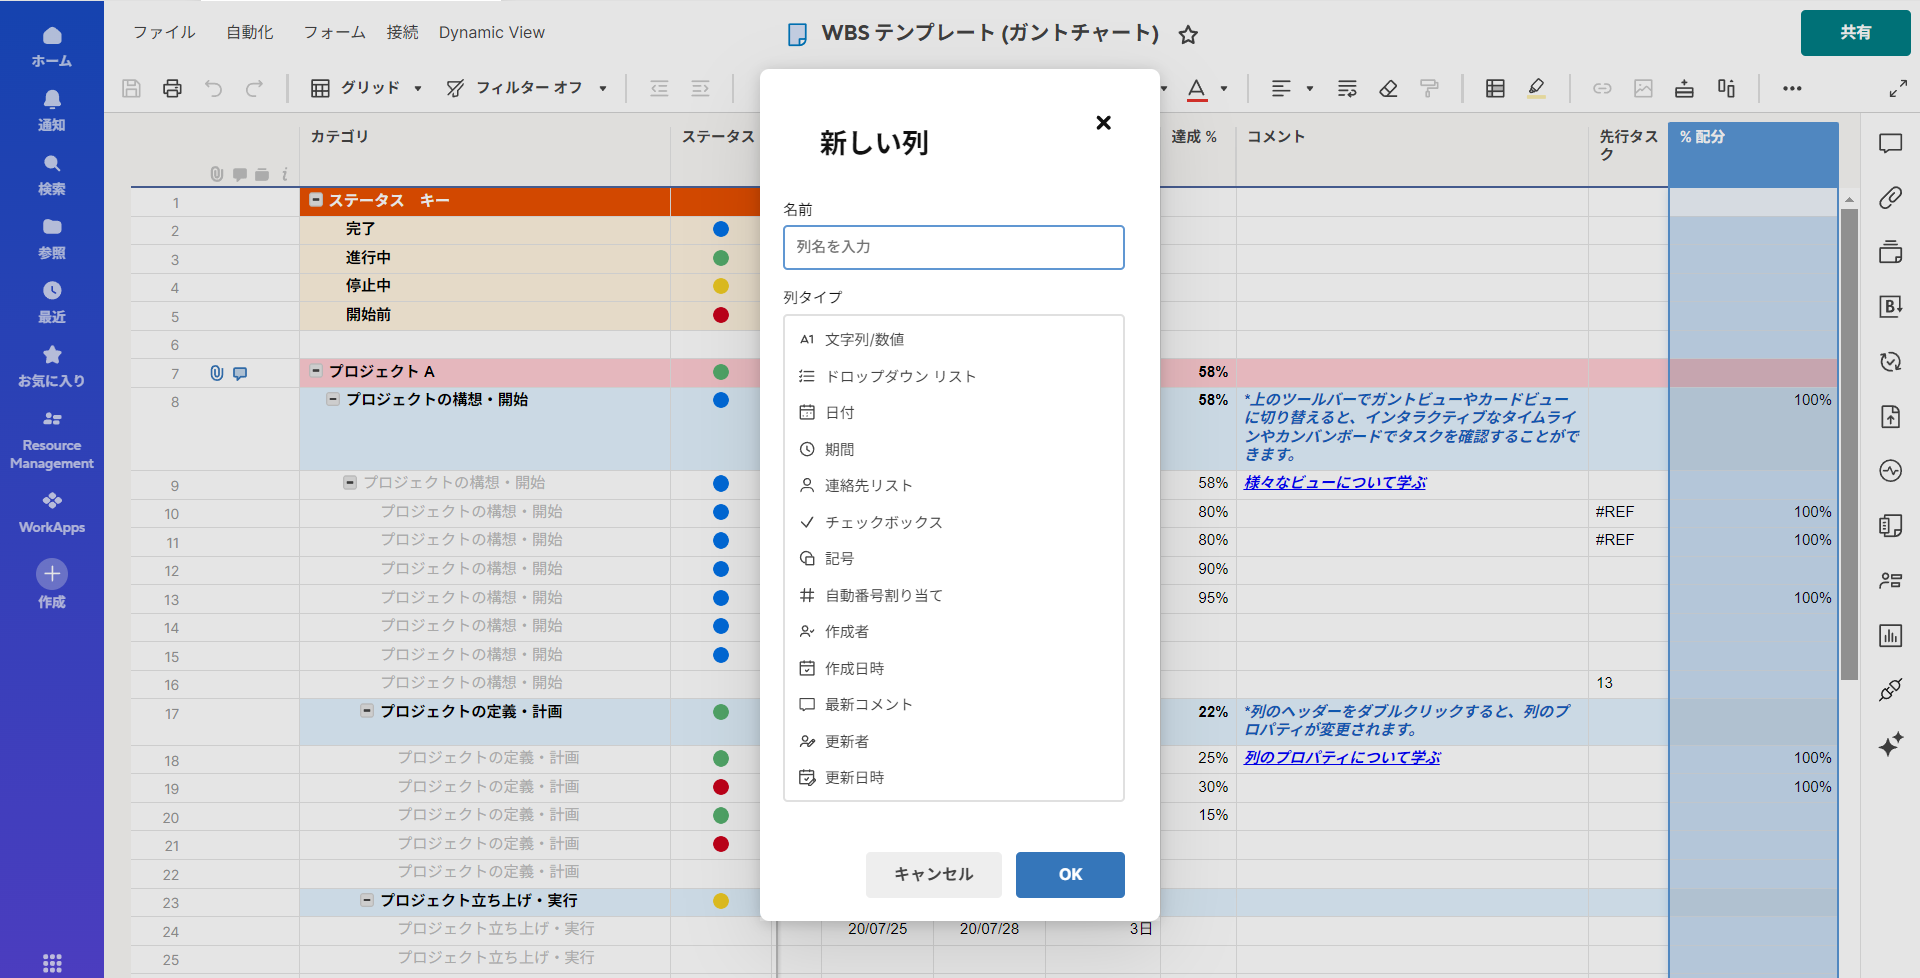Favorite the sheet with star icon
Viewport: 1920px width, 978px height.
click(x=1188, y=35)
